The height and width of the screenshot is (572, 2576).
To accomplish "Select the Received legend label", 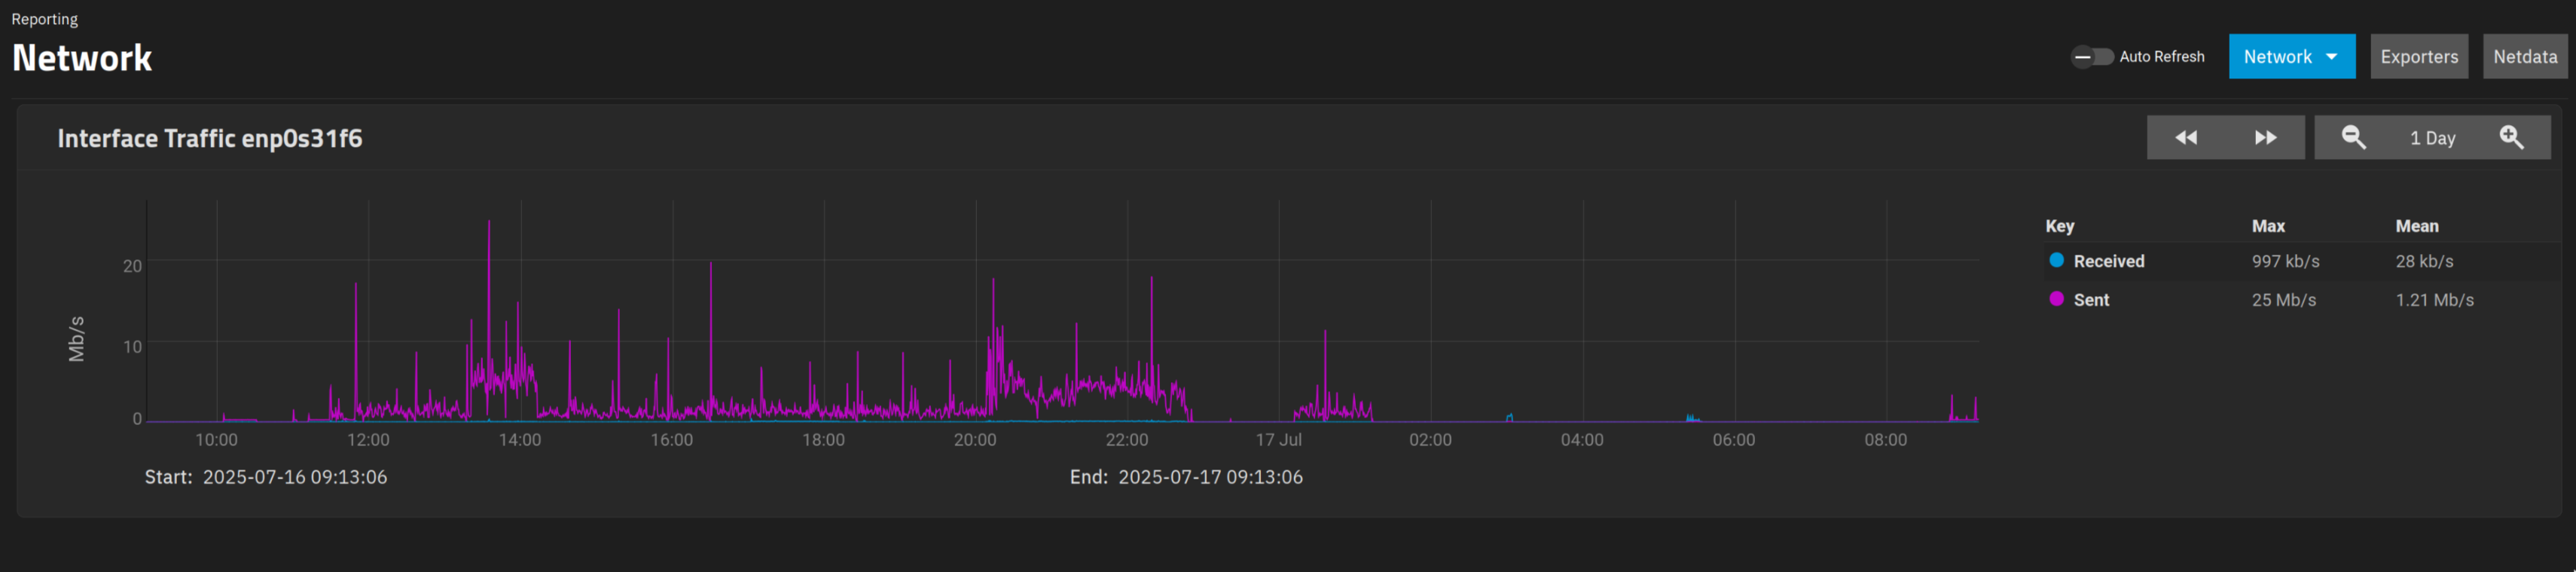I will (2108, 261).
